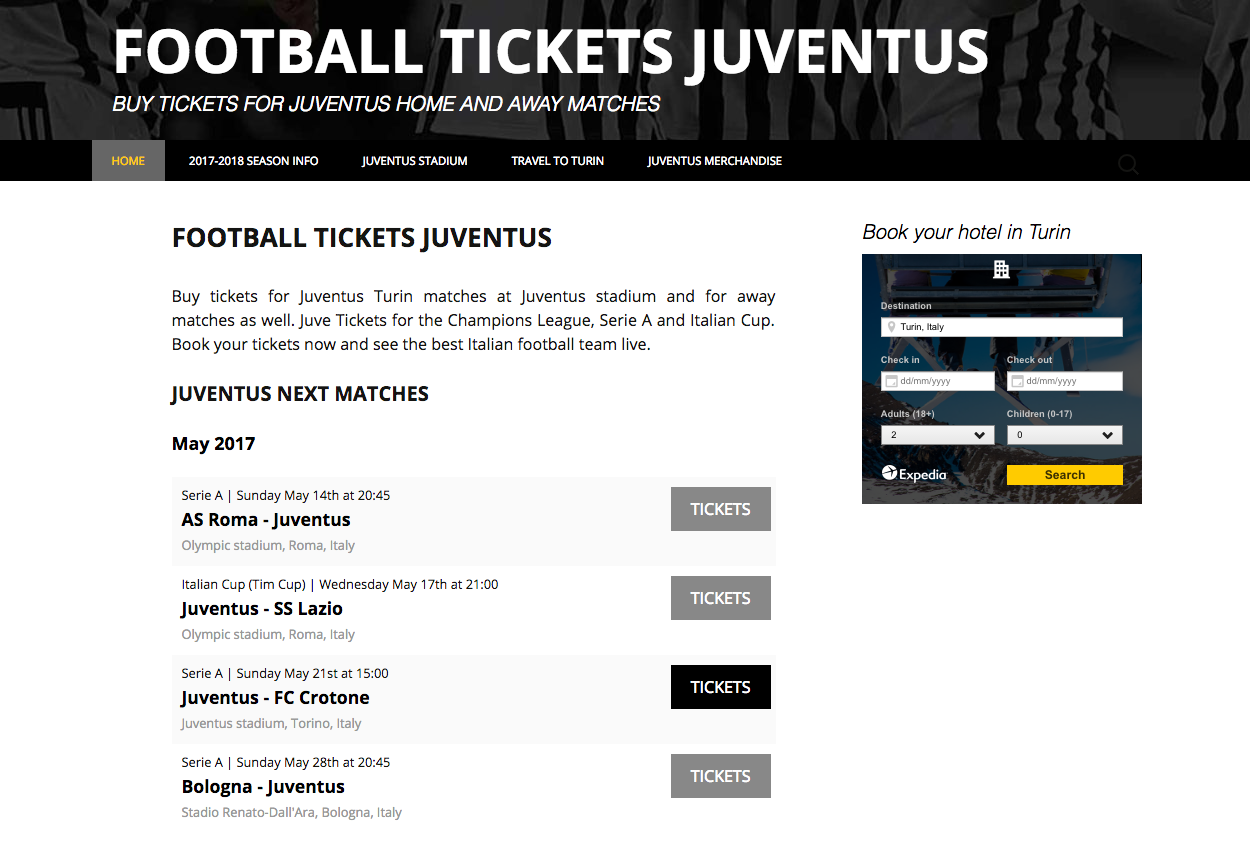
Task: Click the location pin icon in Destination
Action: [891, 327]
